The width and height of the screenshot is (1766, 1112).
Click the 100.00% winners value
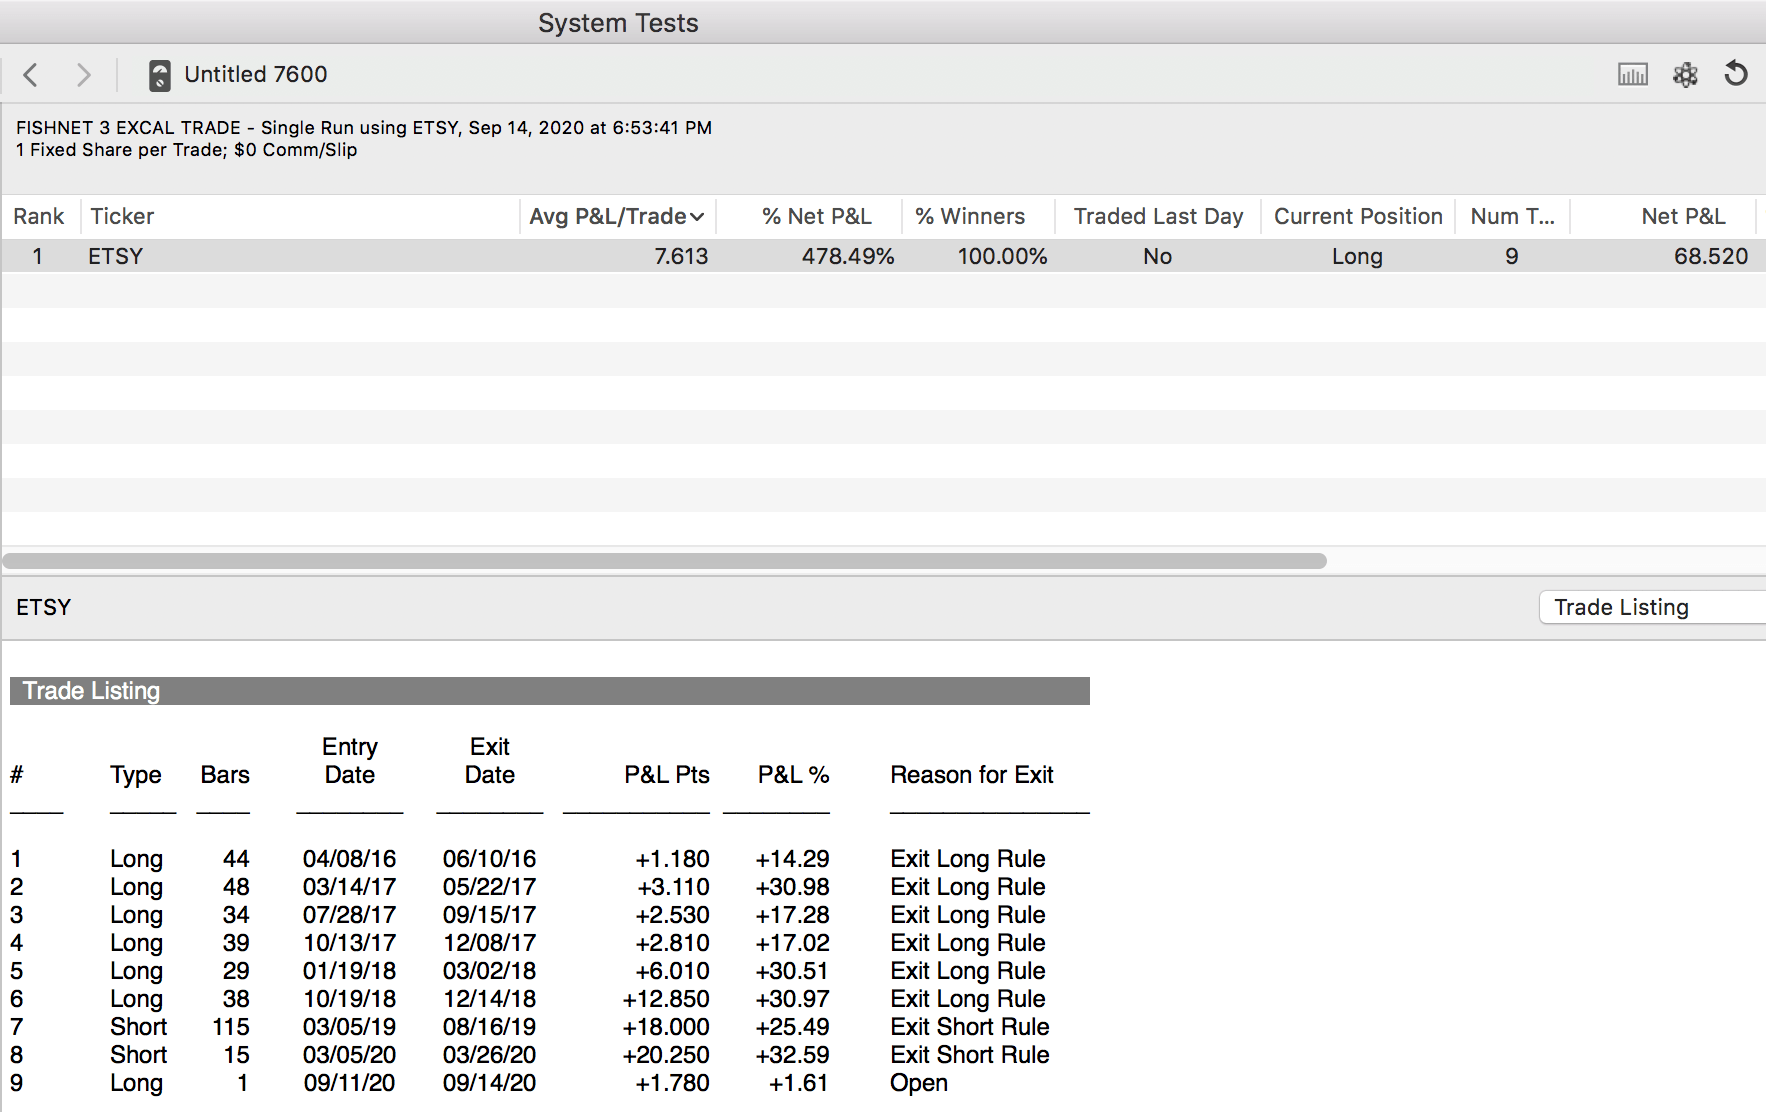(x=1002, y=256)
